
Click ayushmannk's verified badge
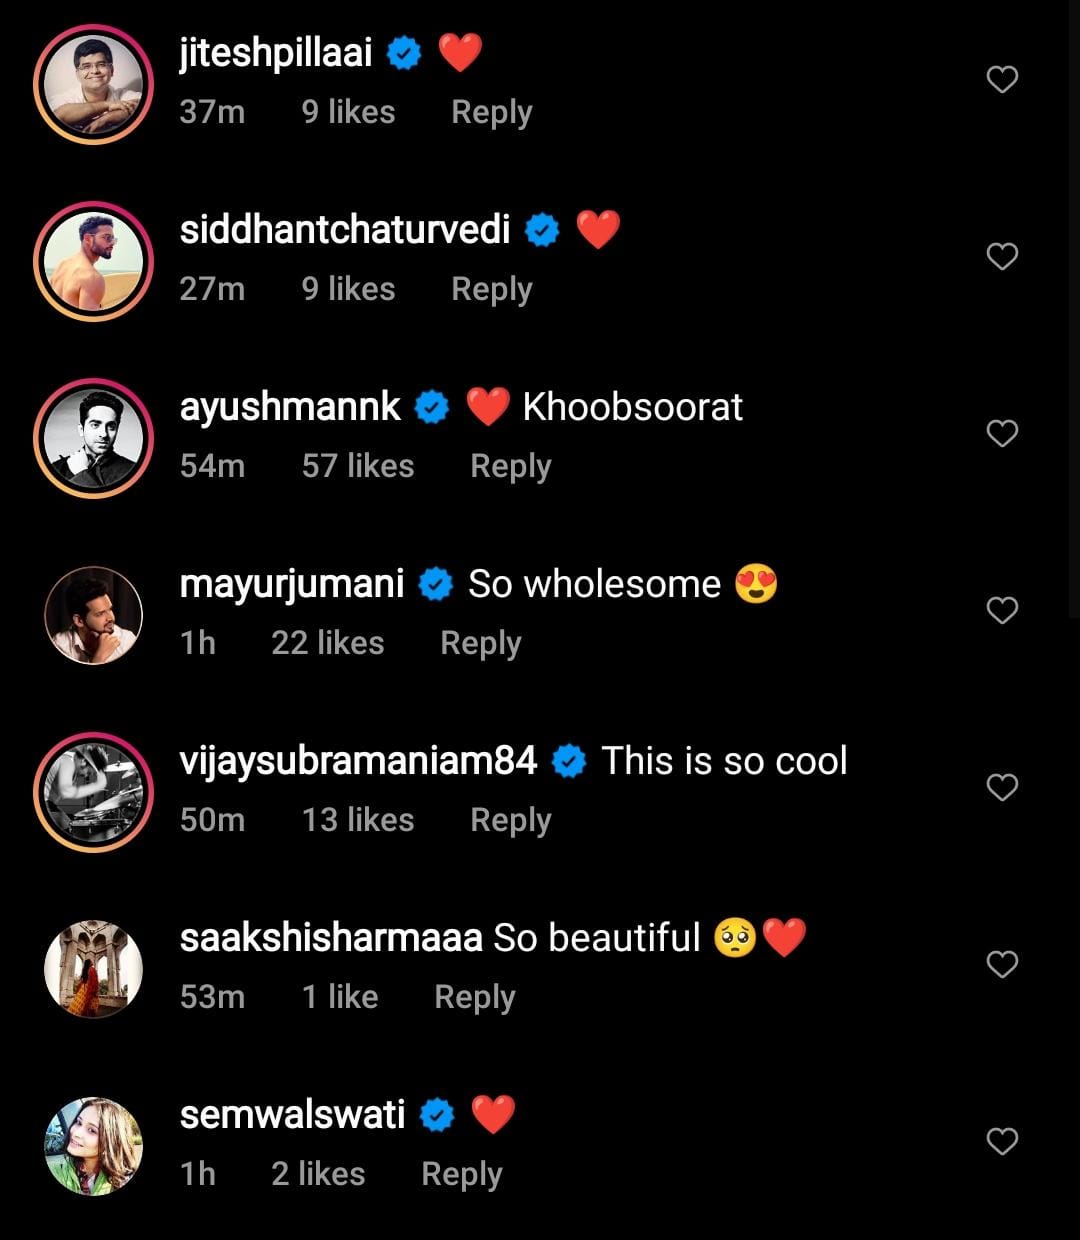pyautogui.click(x=432, y=406)
